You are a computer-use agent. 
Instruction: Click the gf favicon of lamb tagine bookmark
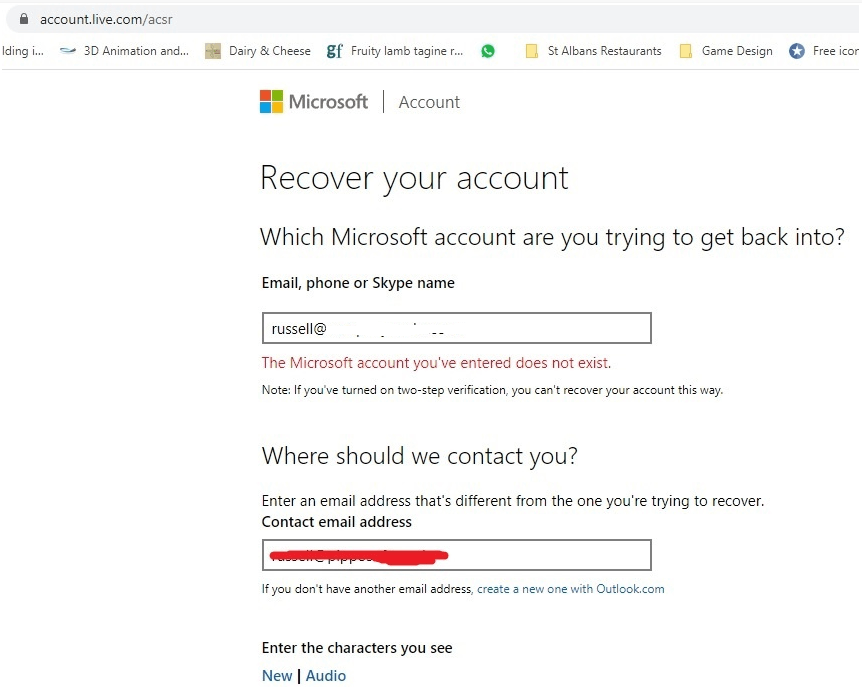click(334, 51)
